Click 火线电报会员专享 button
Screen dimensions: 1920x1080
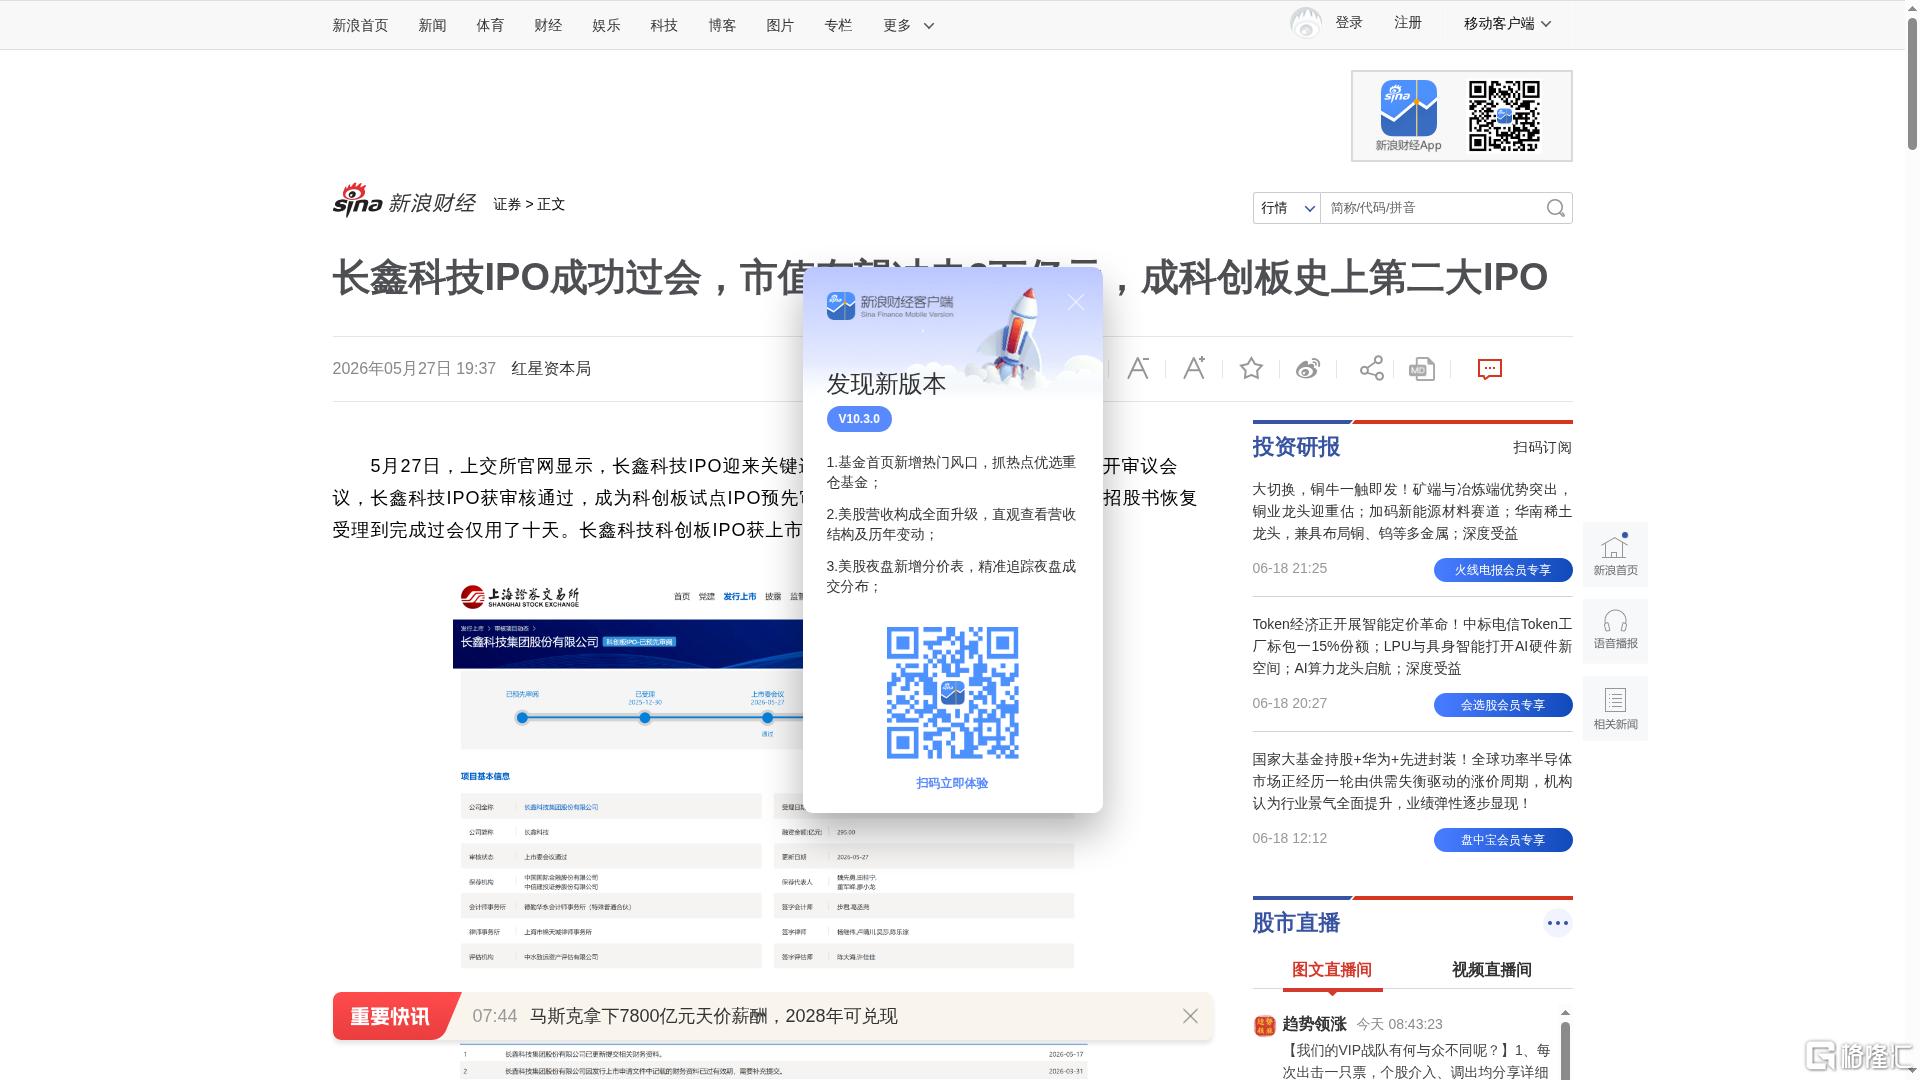(1503, 570)
